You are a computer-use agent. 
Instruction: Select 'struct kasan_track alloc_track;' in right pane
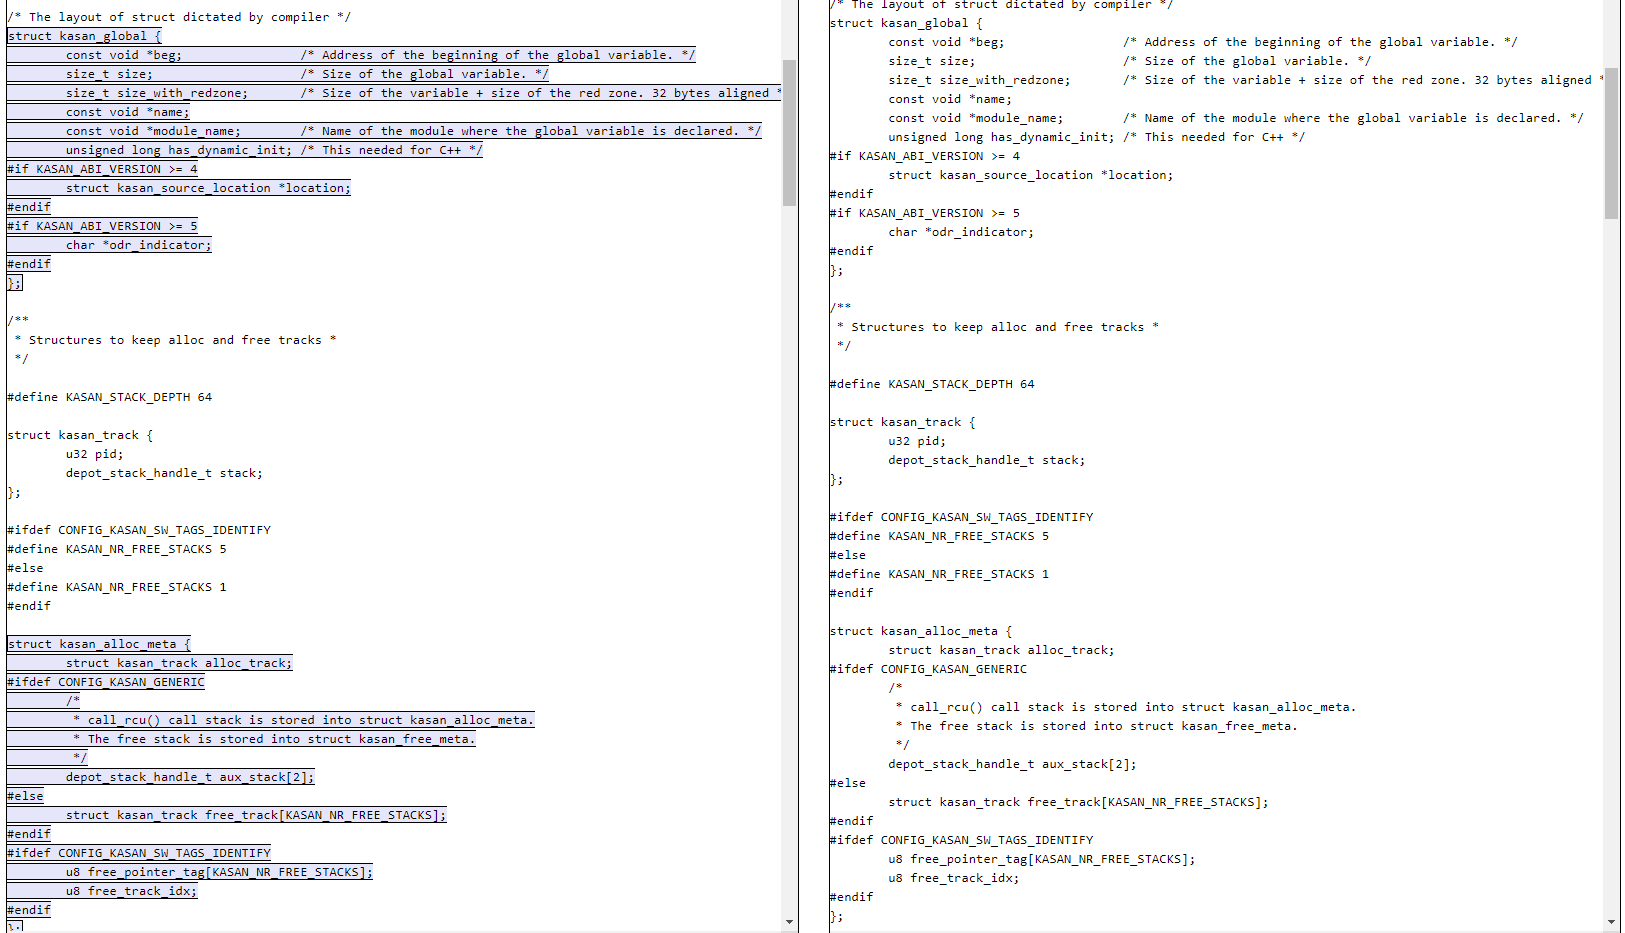coord(1001,650)
